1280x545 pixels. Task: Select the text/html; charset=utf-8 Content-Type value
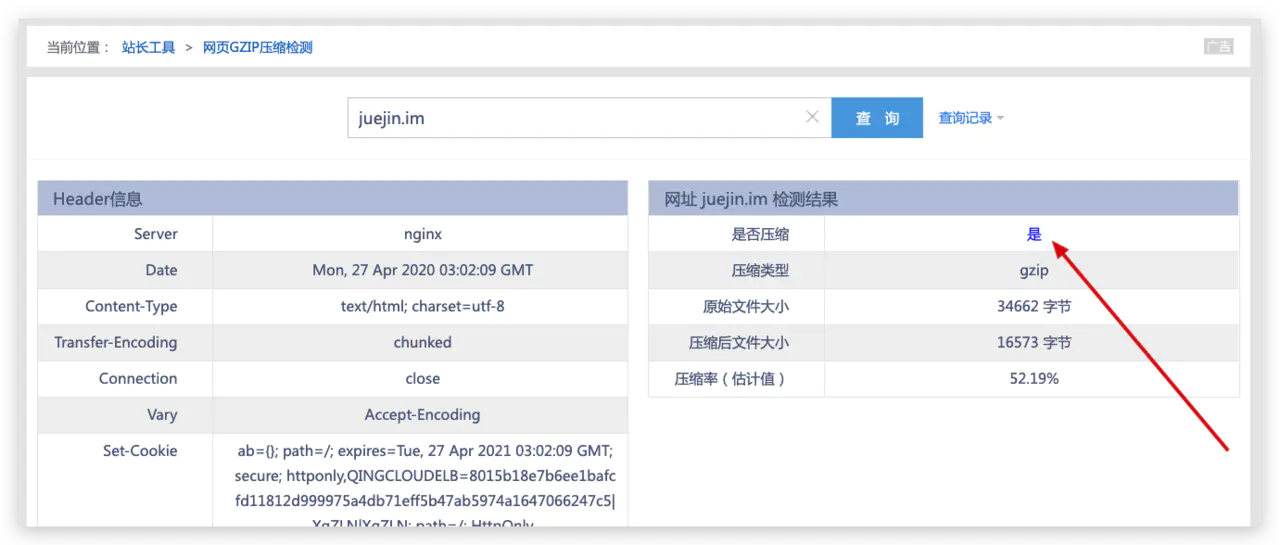[x=423, y=306]
